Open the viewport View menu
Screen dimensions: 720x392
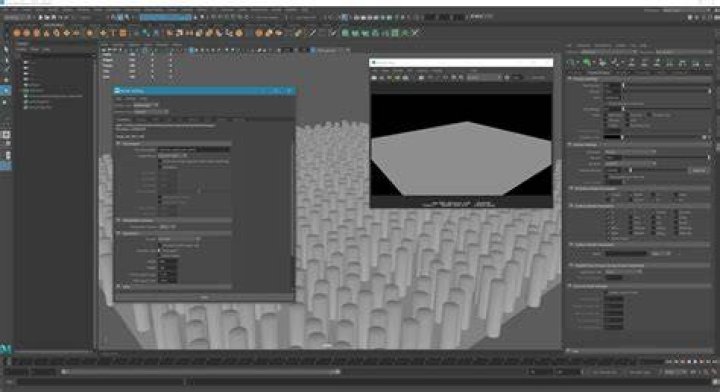[x=105, y=45]
